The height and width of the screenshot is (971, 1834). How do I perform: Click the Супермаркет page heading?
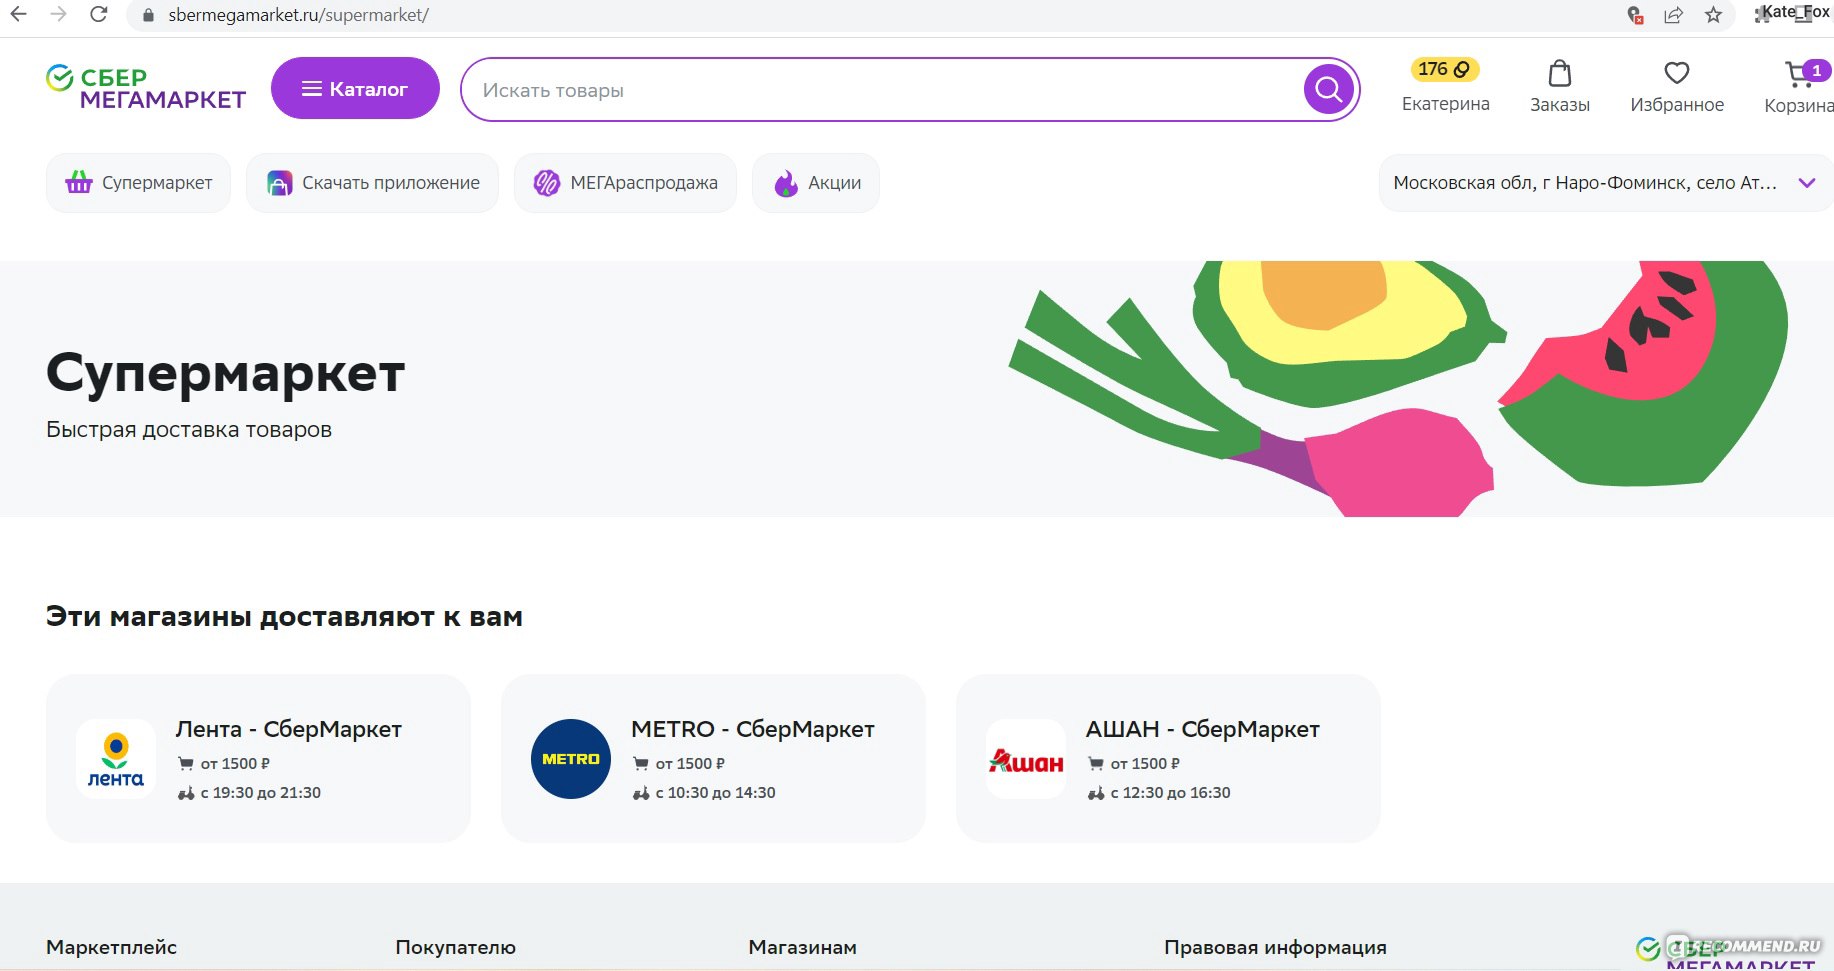(x=225, y=374)
